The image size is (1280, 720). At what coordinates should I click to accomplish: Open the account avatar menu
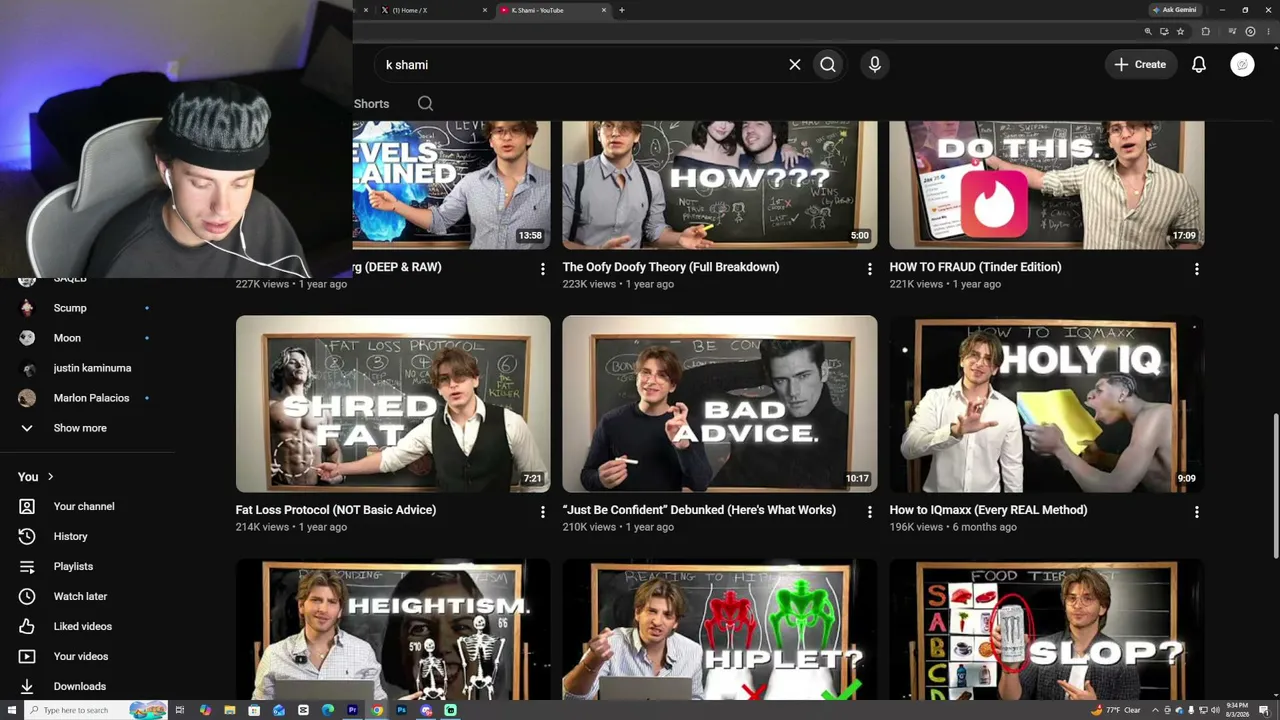pyautogui.click(x=1242, y=65)
